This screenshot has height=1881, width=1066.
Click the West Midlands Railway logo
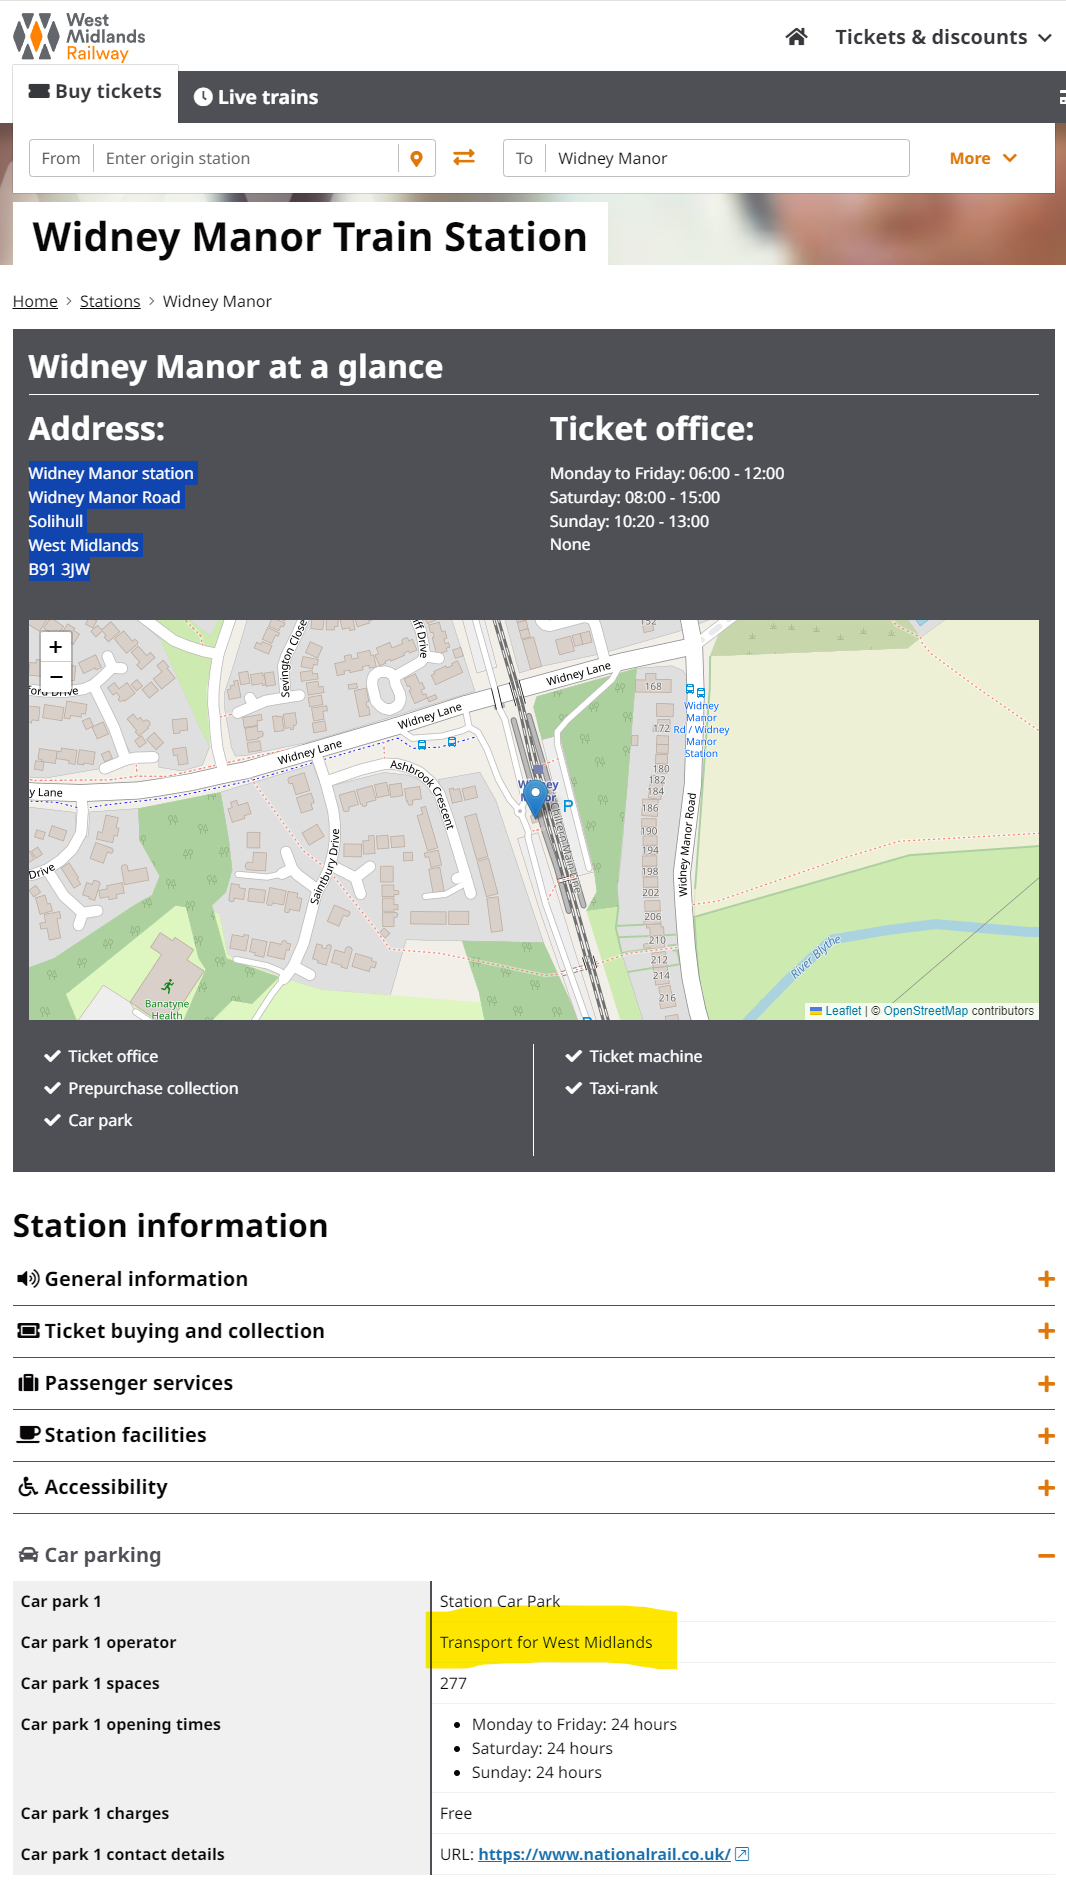79,37
